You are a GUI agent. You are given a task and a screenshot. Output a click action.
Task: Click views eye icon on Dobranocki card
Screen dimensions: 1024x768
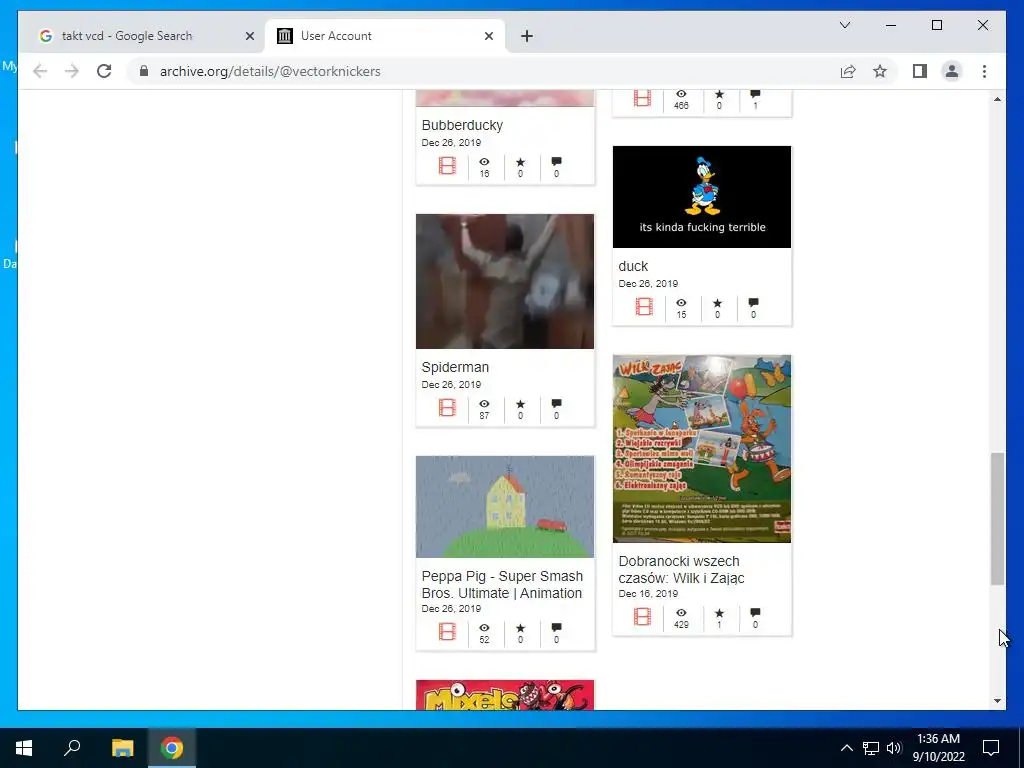pos(681,613)
